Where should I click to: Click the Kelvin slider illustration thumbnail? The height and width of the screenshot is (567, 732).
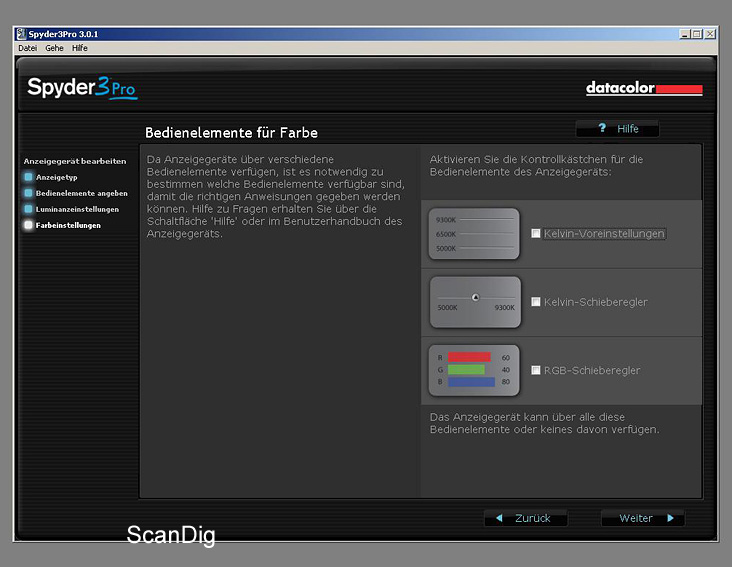475,302
